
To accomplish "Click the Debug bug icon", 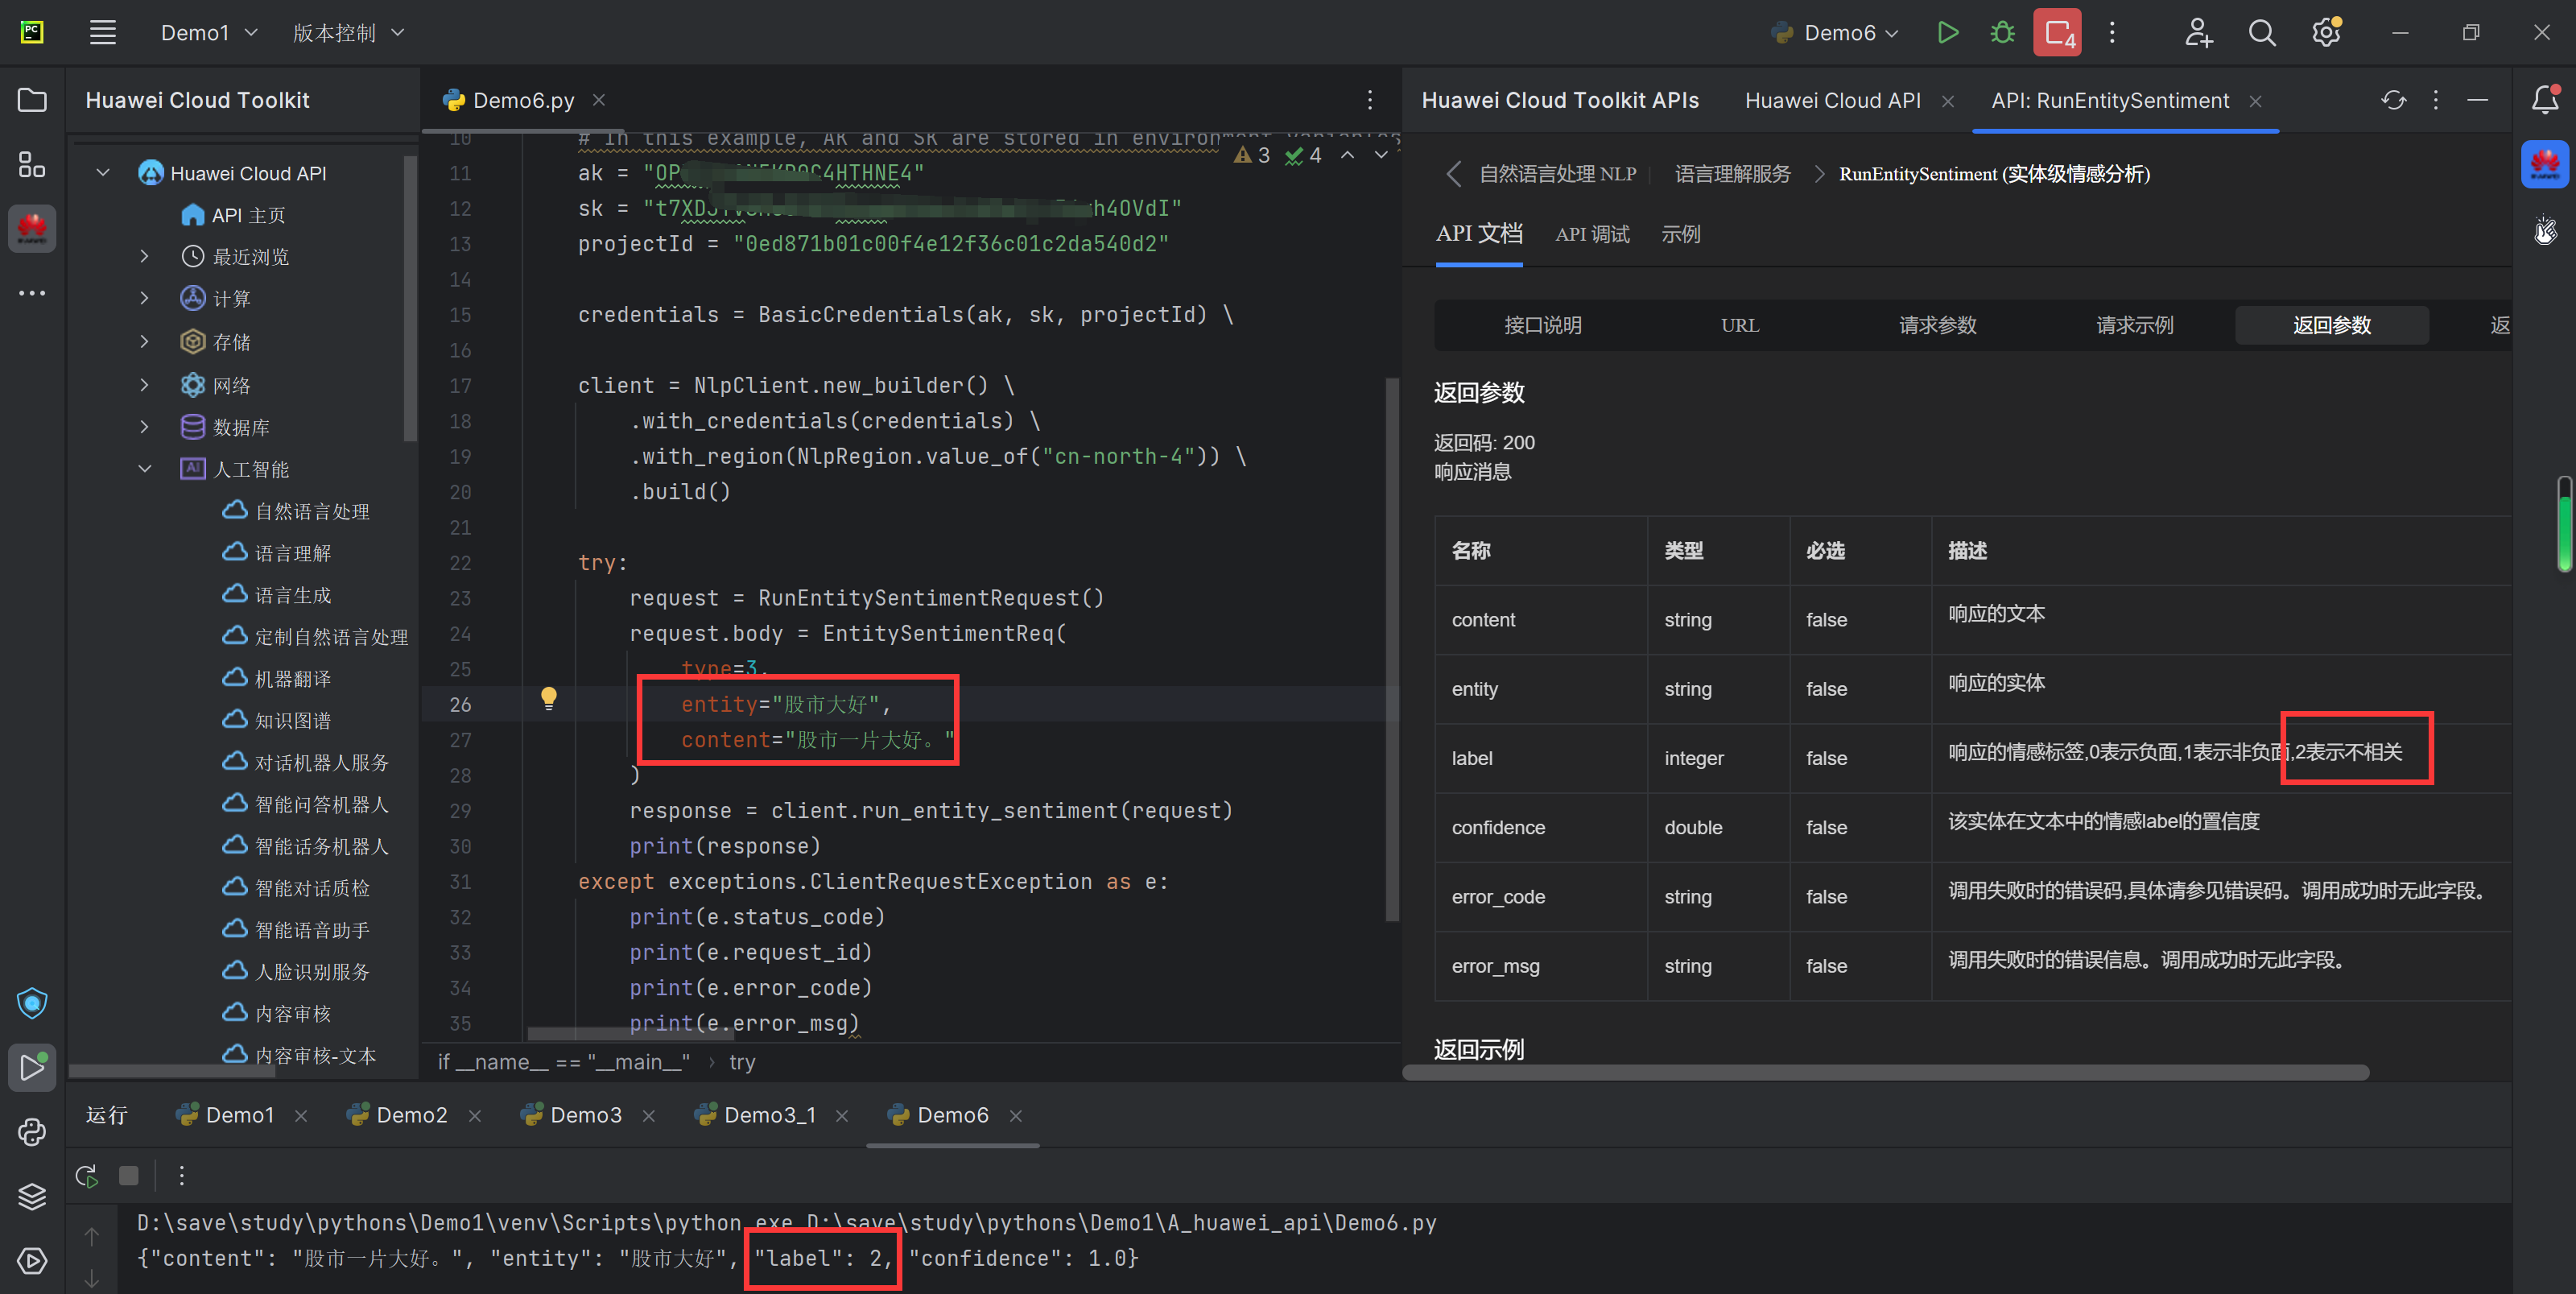I will [x=2002, y=33].
